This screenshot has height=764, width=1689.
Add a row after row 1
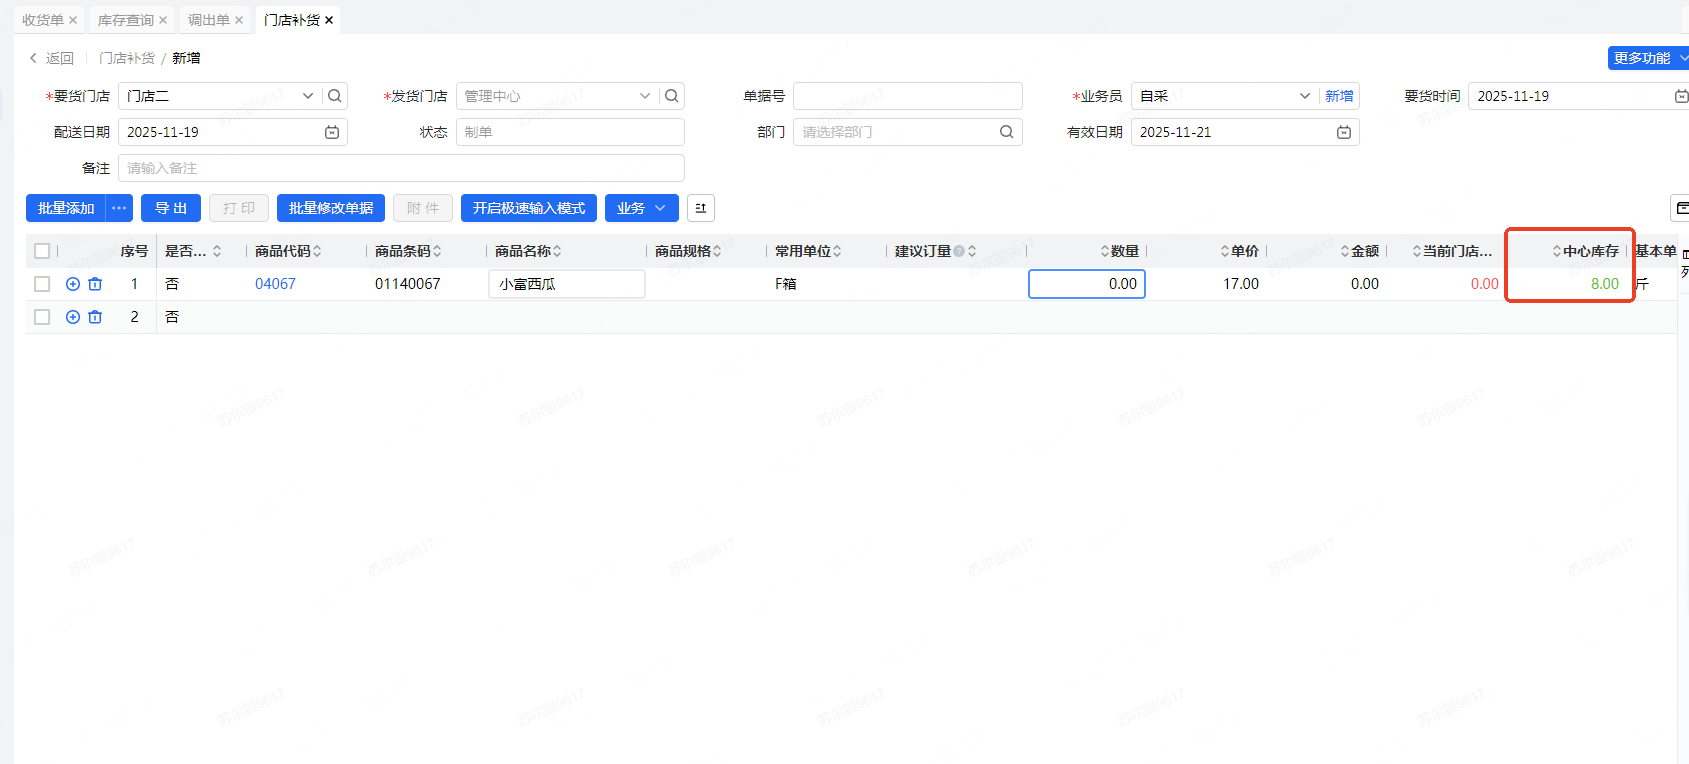click(73, 284)
